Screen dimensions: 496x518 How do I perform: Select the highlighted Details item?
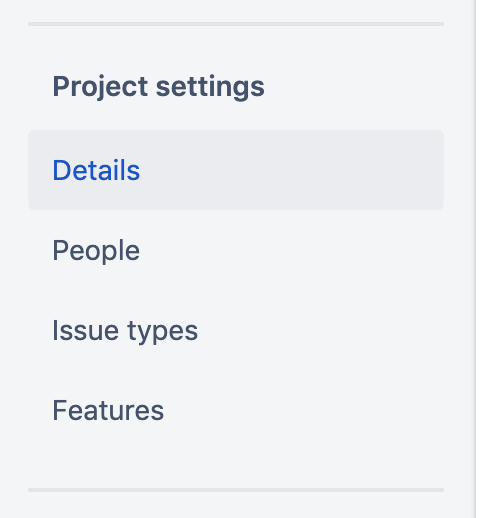(236, 170)
